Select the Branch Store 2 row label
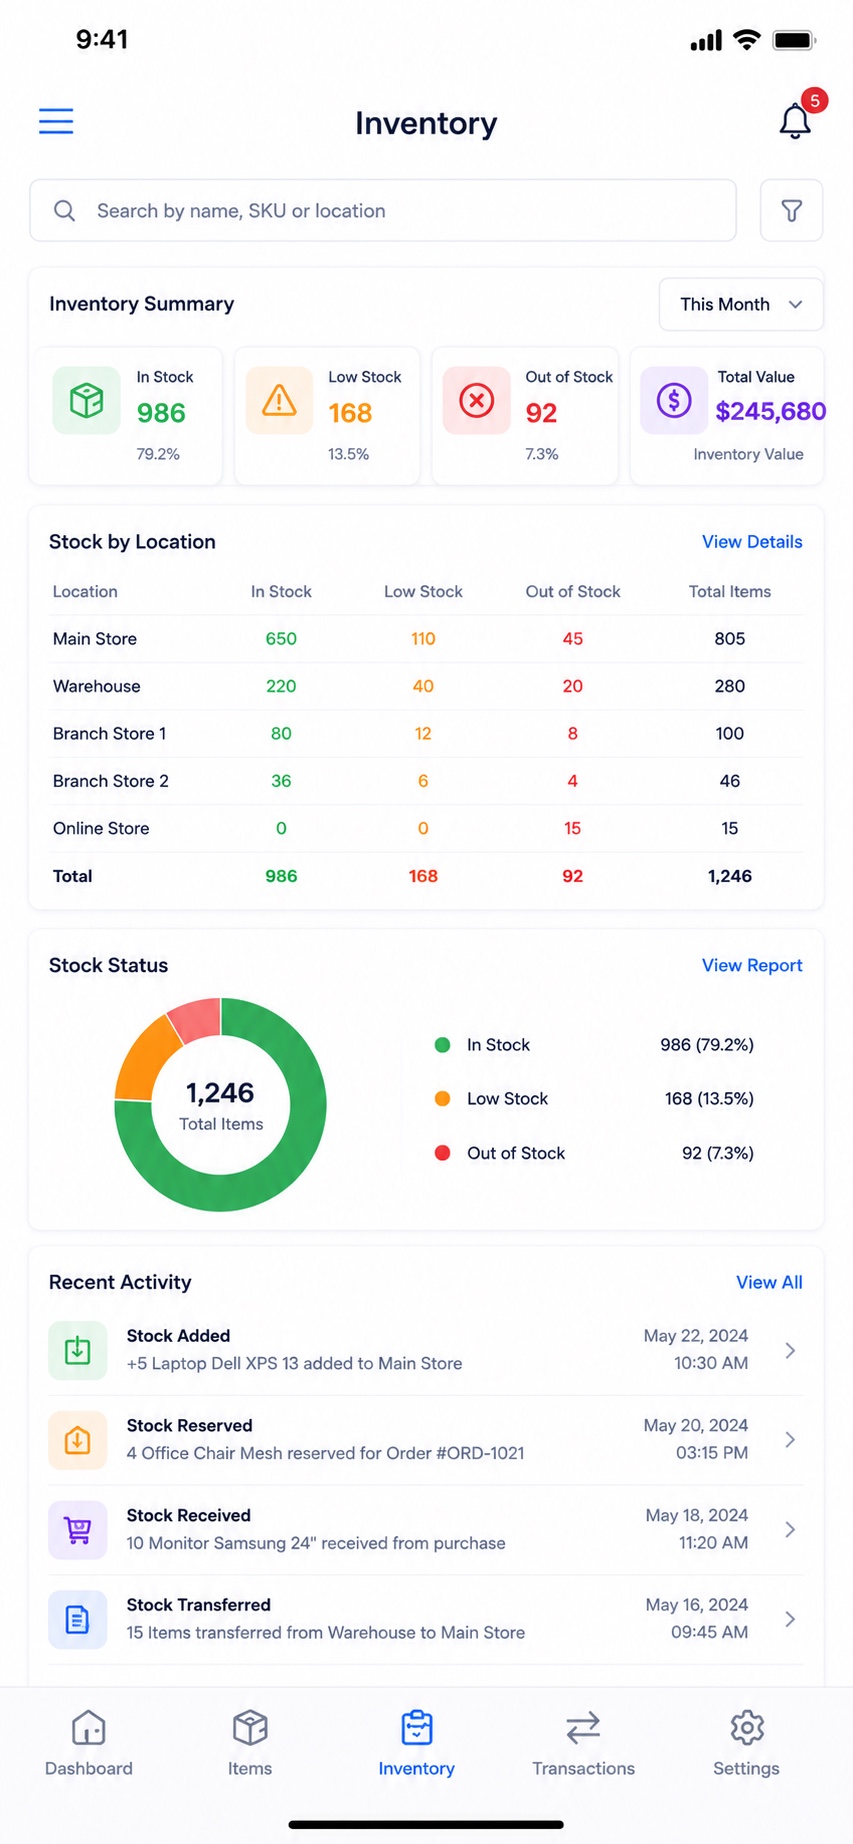This screenshot has height=1844, width=853. coord(111,781)
